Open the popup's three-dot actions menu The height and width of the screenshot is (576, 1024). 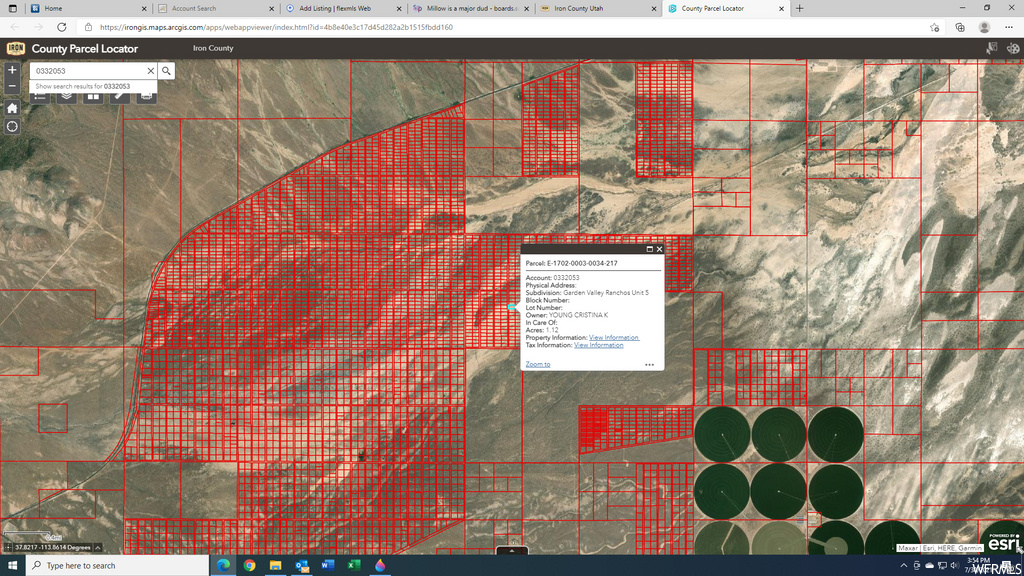click(649, 365)
